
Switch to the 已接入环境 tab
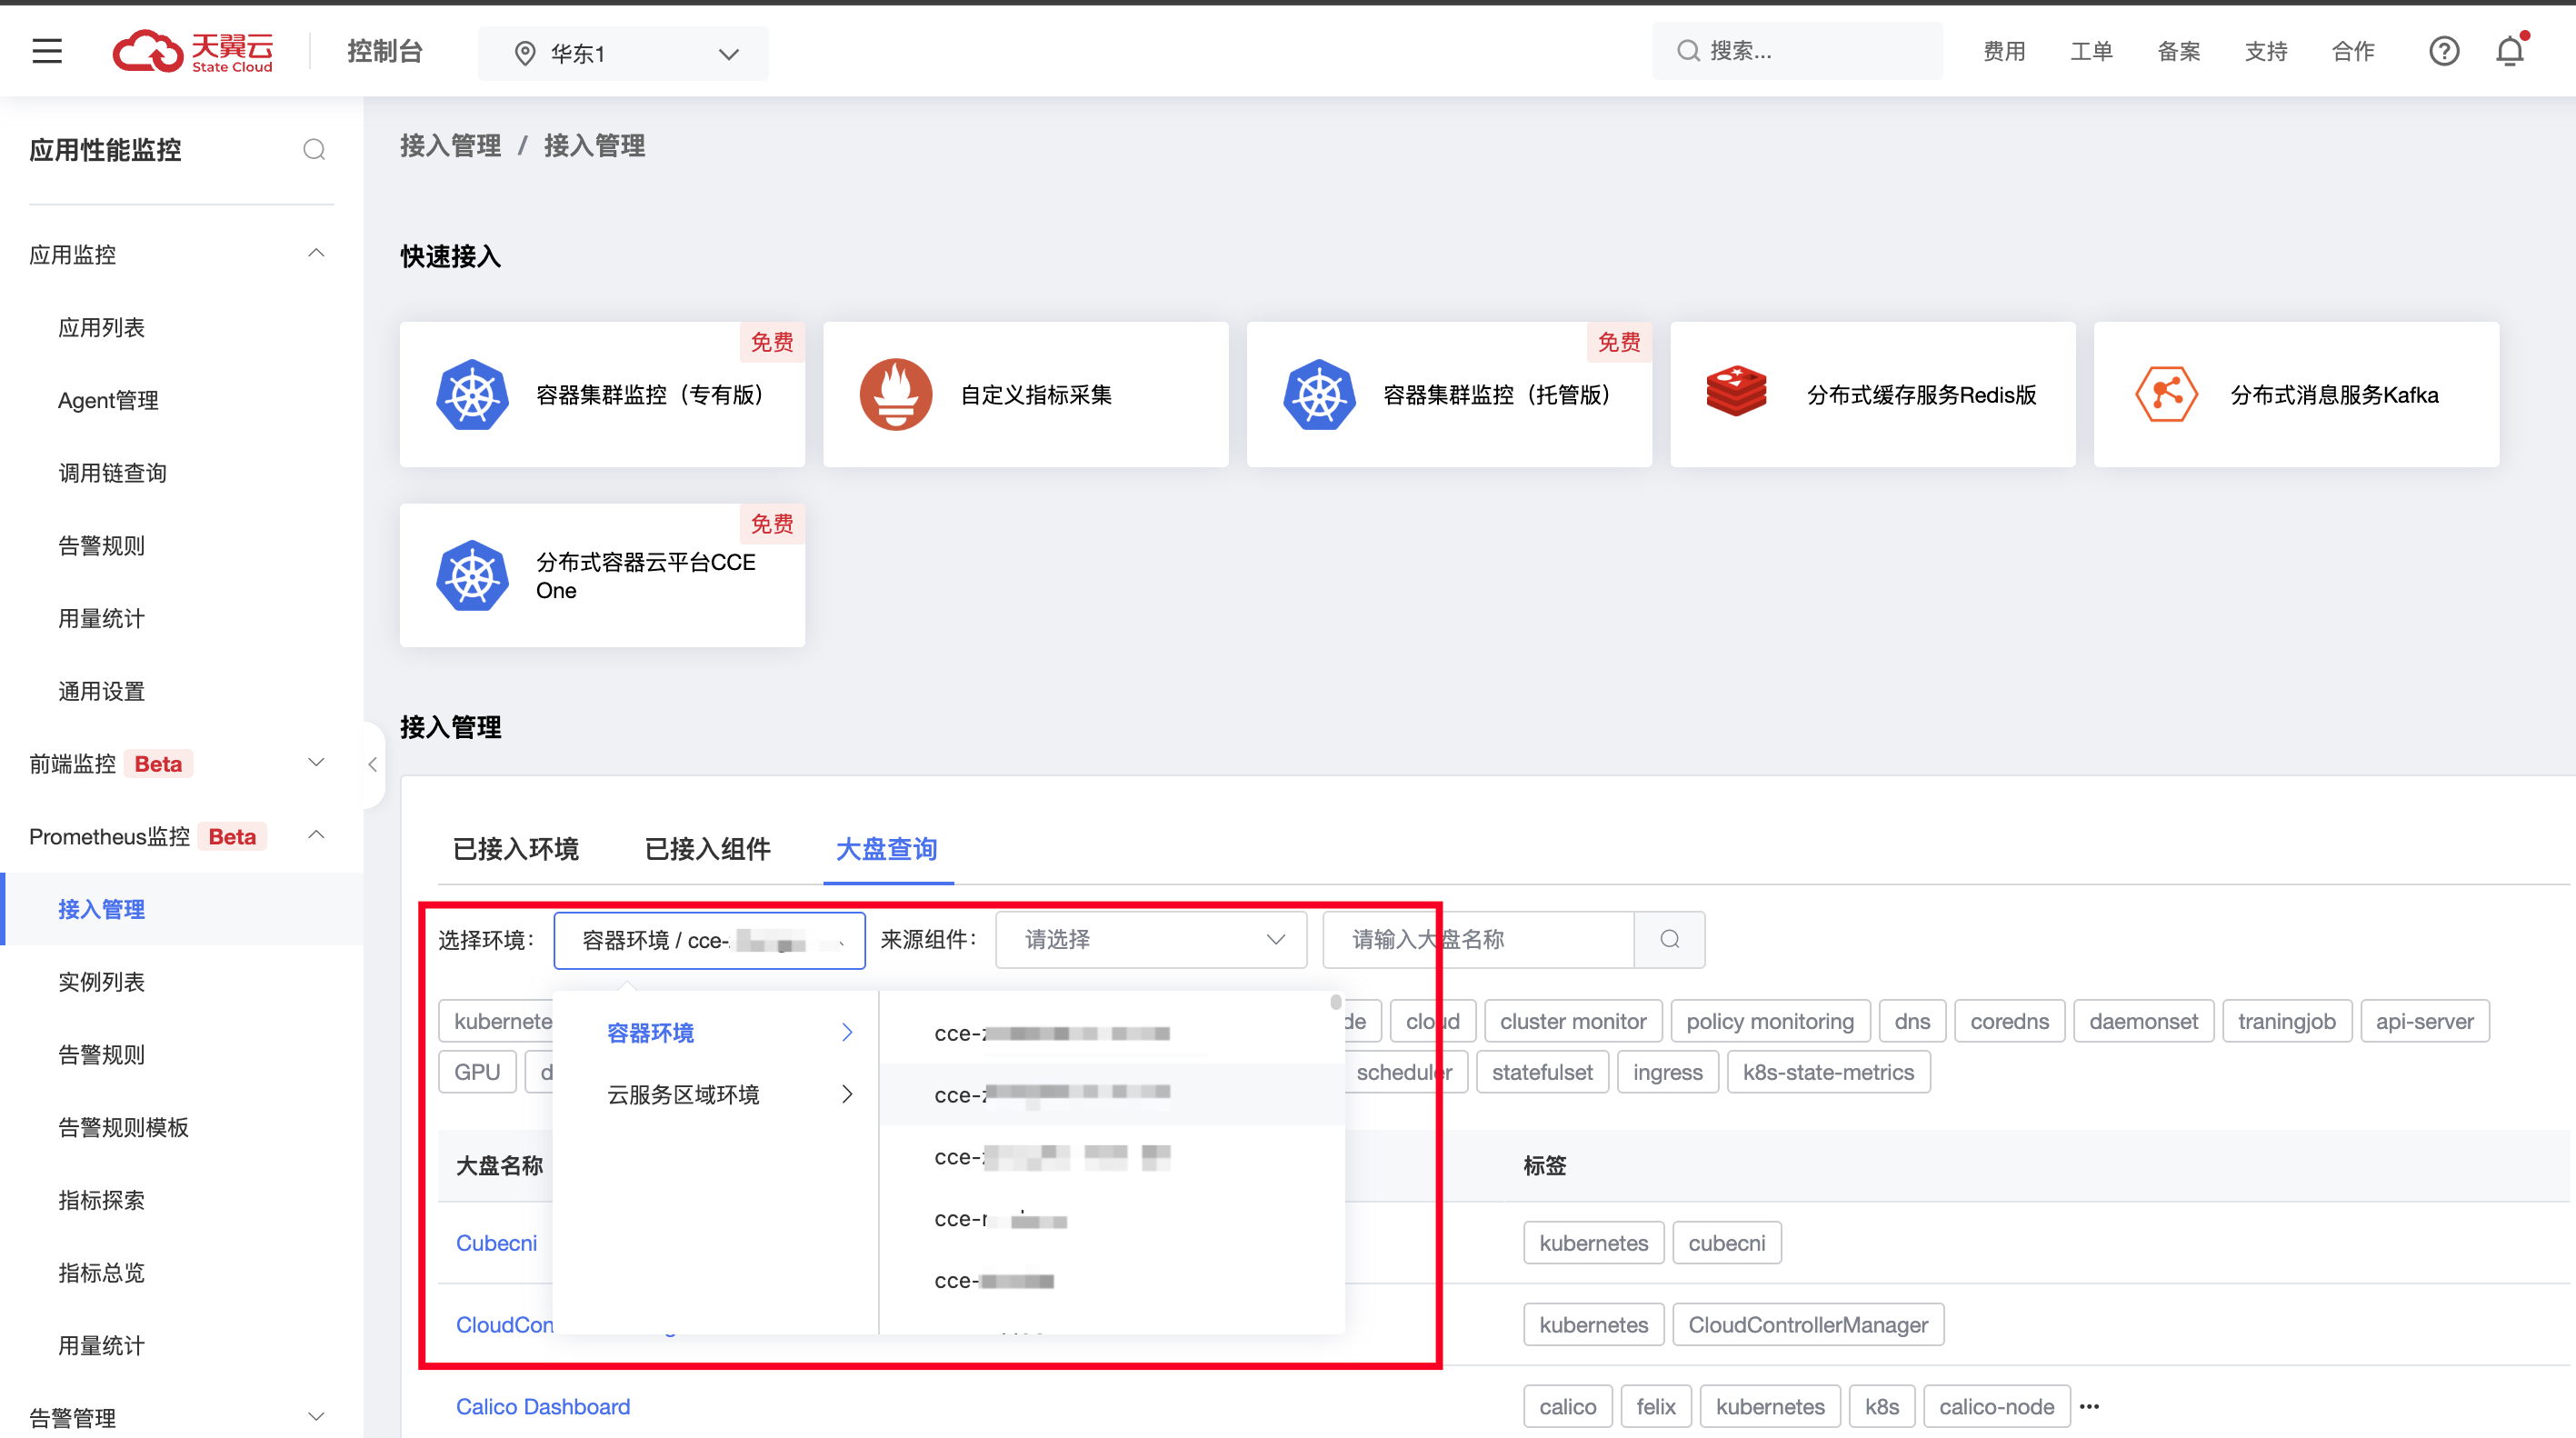click(516, 849)
